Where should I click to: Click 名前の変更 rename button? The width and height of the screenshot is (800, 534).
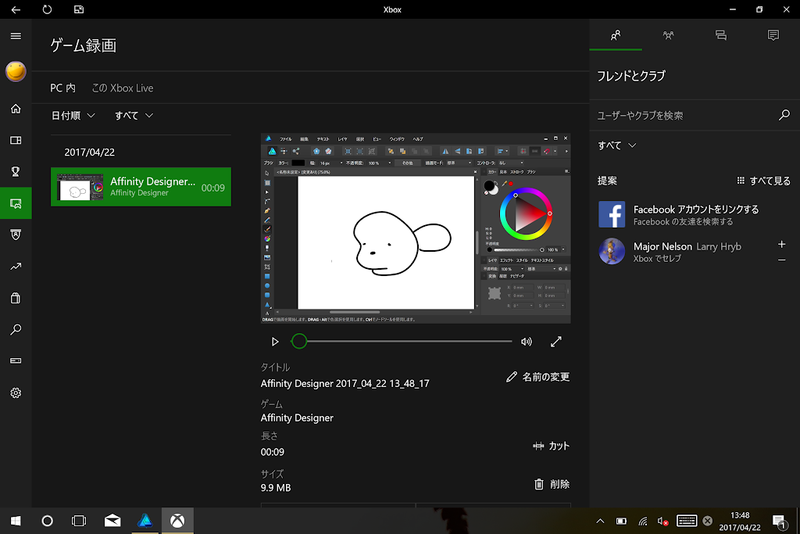click(x=538, y=377)
